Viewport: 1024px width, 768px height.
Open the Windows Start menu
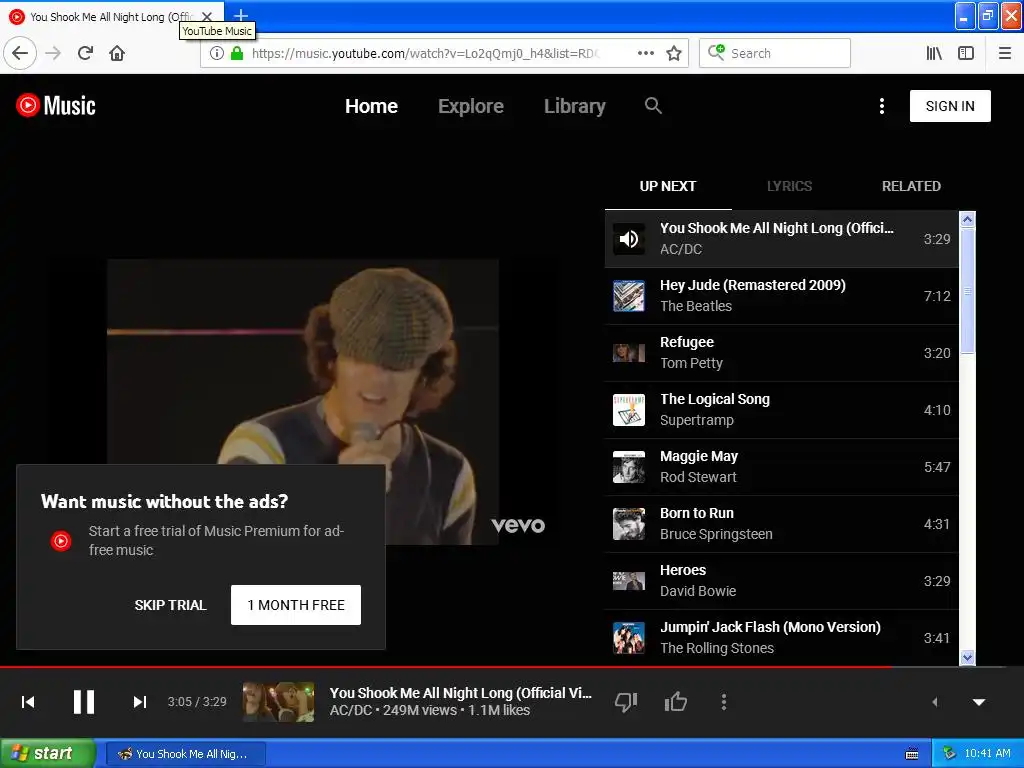coord(48,753)
